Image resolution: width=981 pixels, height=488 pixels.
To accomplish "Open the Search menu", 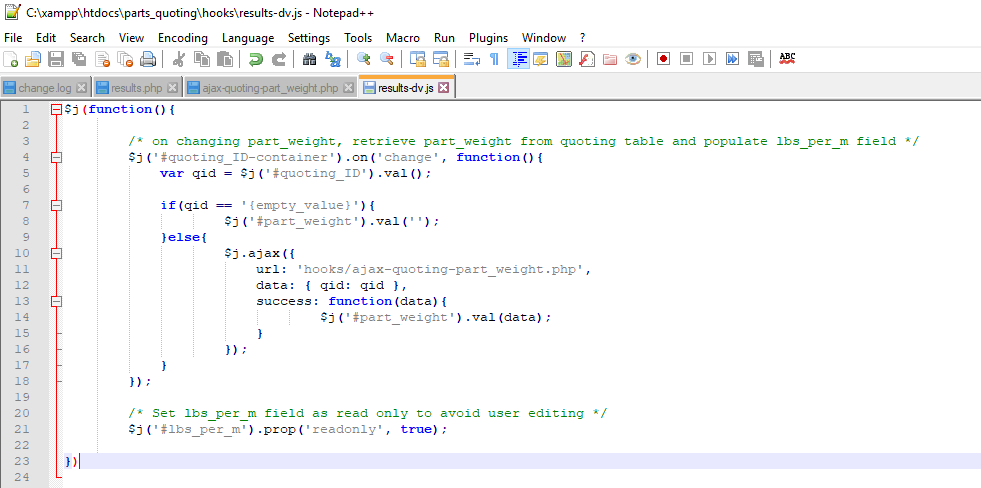I will [88, 38].
